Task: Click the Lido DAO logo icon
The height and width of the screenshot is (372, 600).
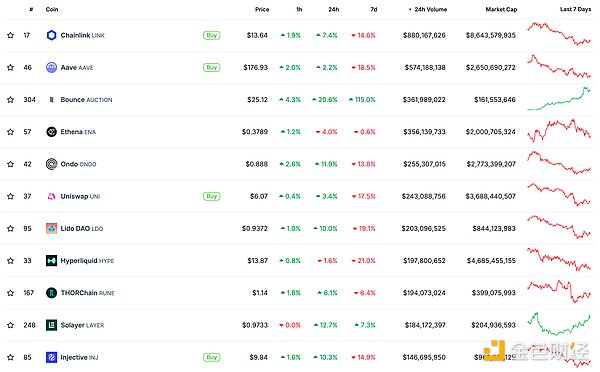Action: (x=51, y=228)
